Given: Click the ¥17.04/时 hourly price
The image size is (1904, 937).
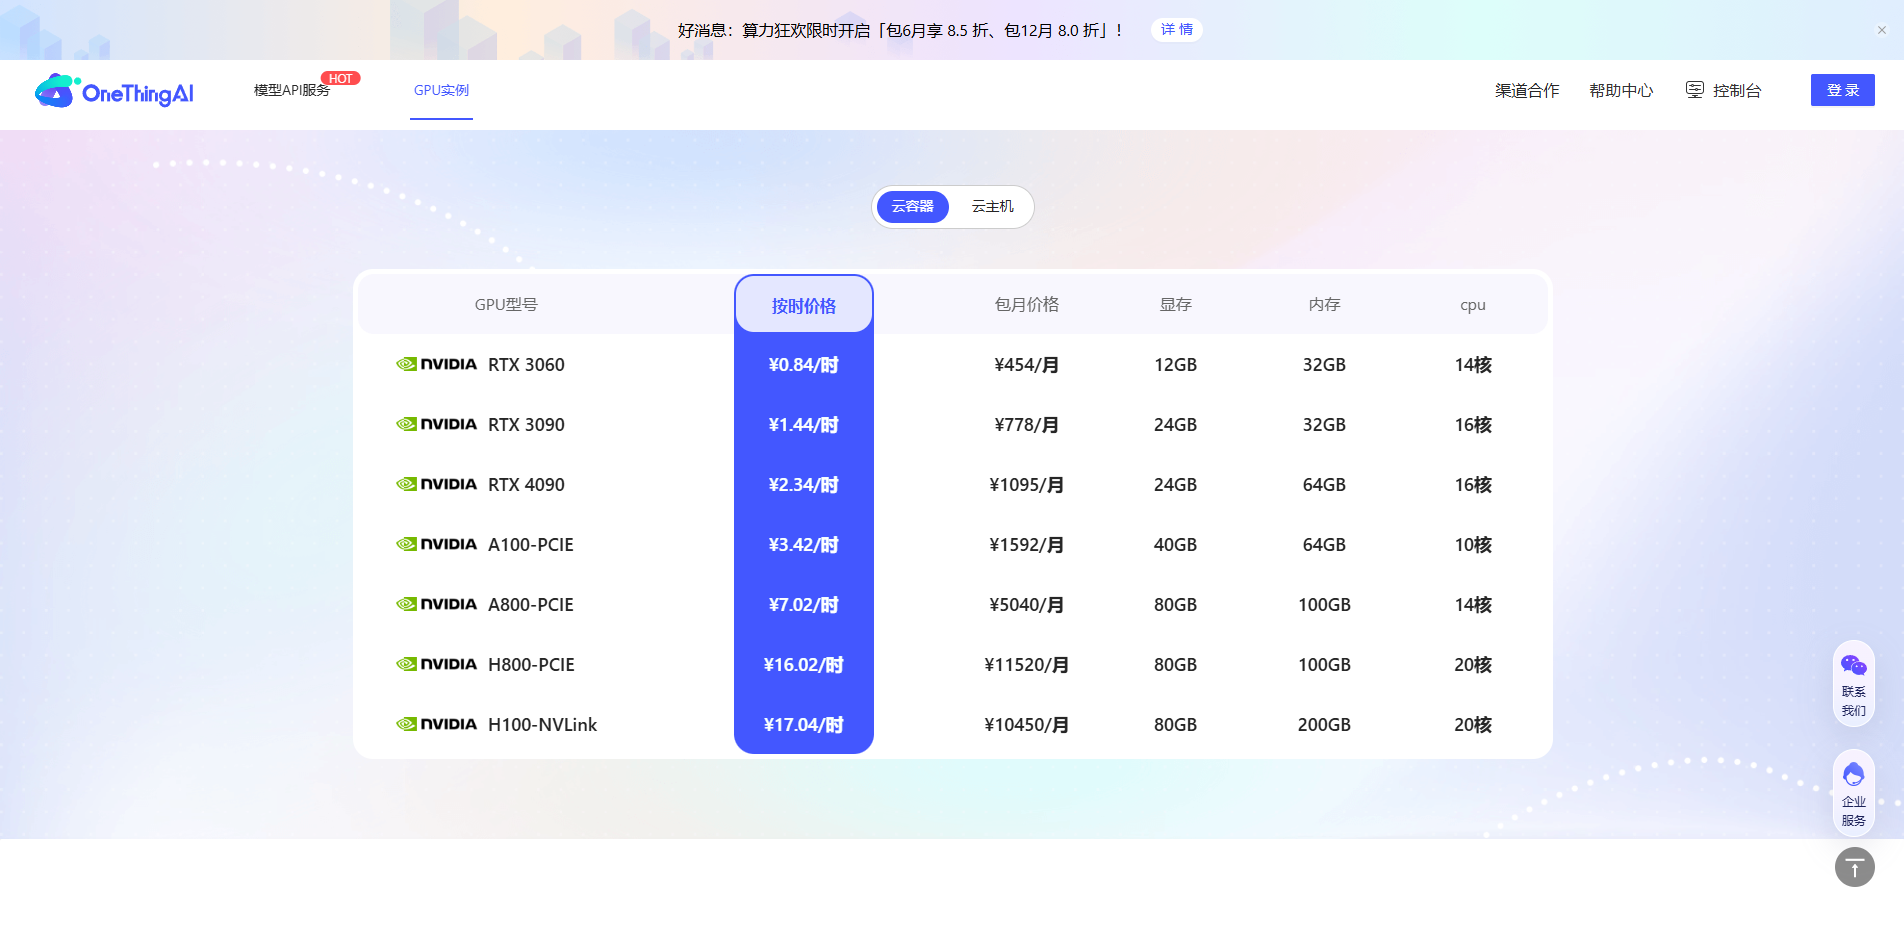Looking at the screenshot, I should 804,725.
